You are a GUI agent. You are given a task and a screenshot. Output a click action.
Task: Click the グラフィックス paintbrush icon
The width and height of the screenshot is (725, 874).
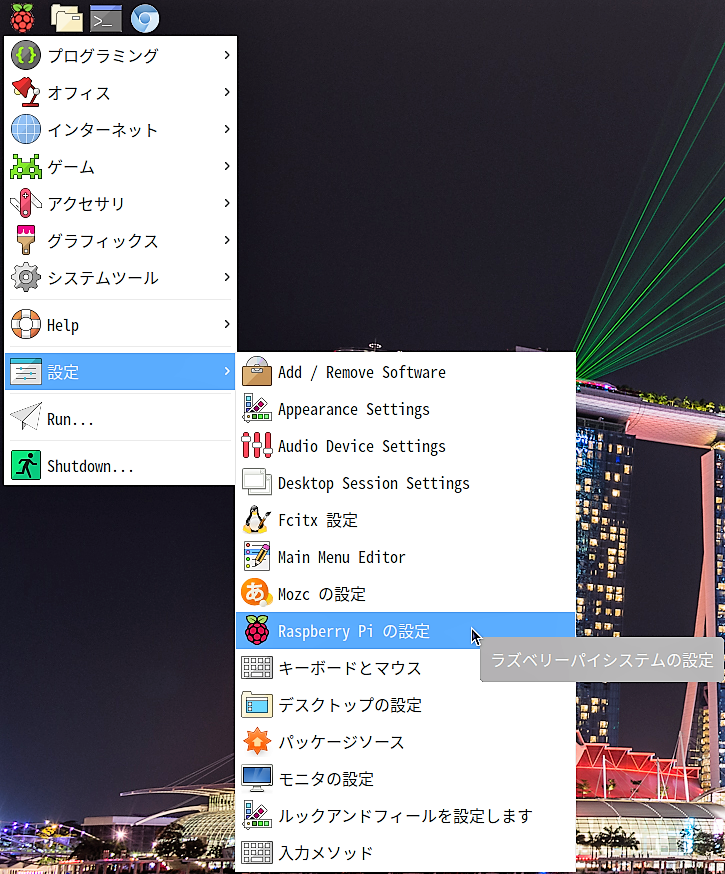[26, 240]
